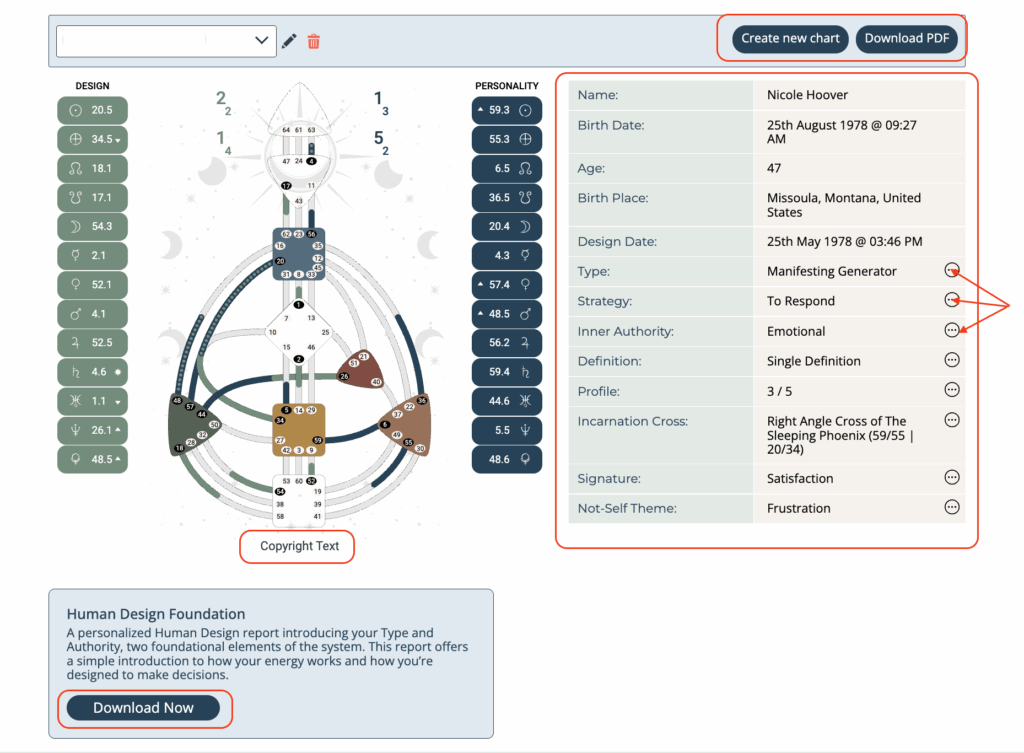Click the pencil edit icon

click(289, 41)
